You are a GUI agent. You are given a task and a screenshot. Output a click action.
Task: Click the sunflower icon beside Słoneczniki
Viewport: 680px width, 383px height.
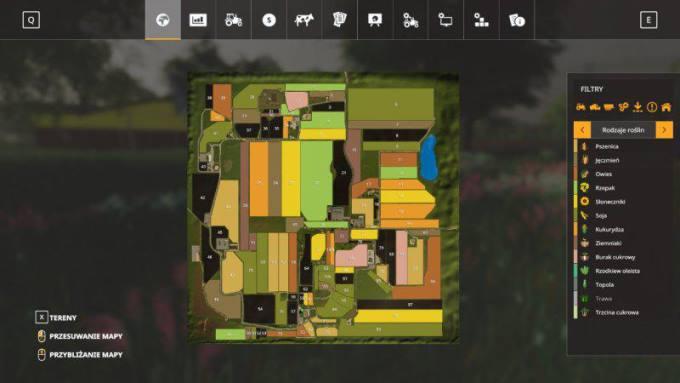point(585,202)
